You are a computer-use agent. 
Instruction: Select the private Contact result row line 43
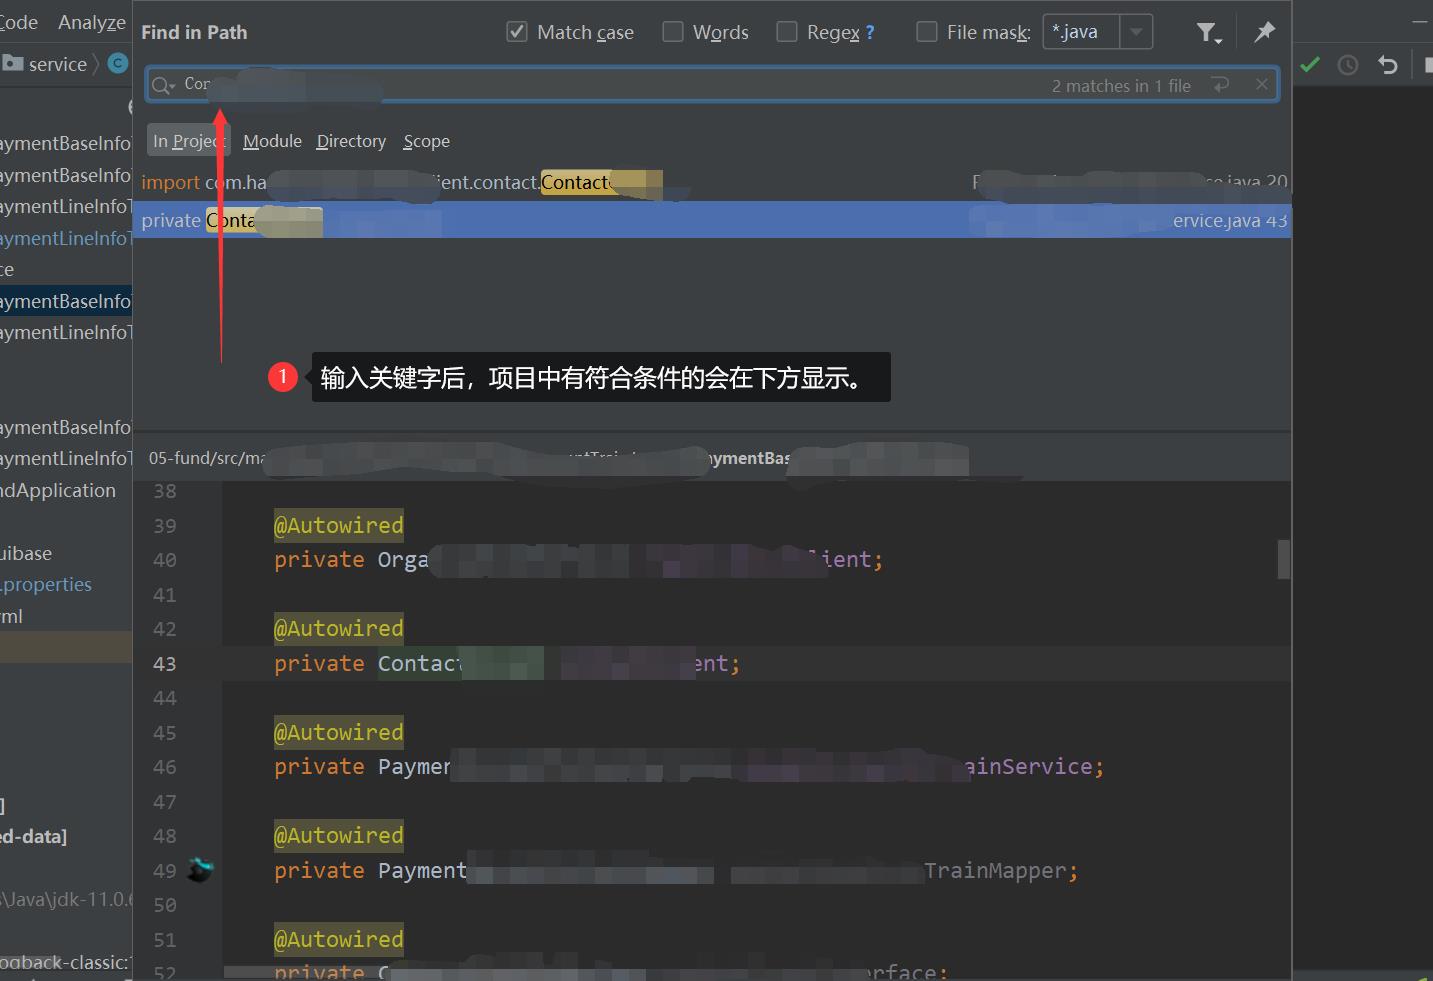(x=712, y=220)
